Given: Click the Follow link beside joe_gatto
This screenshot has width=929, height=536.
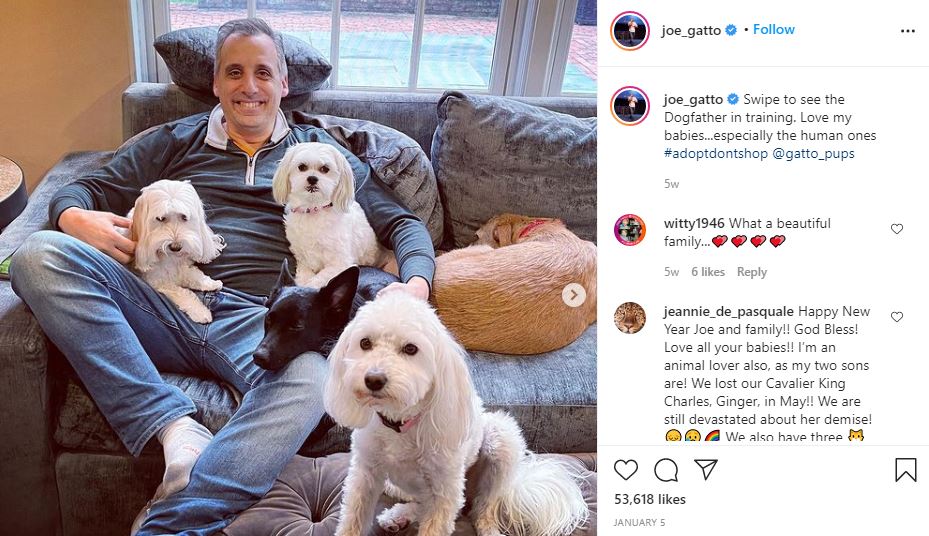Looking at the screenshot, I should (x=774, y=30).
